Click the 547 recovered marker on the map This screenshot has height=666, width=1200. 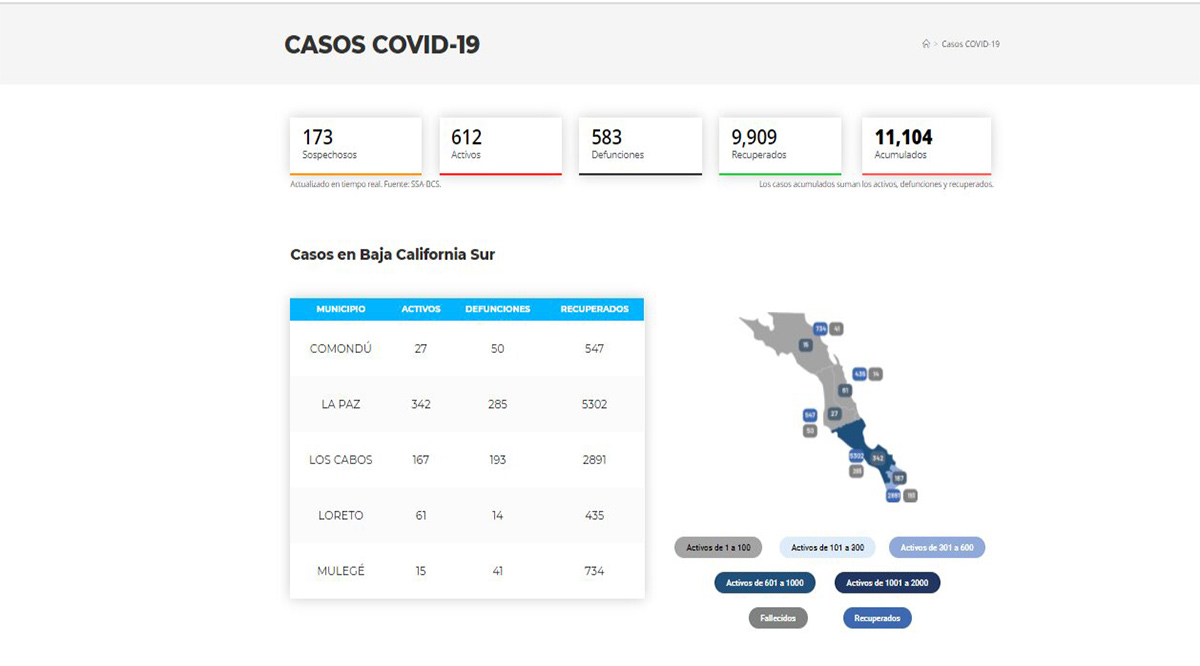pyautogui.click(x=810, y=415)
